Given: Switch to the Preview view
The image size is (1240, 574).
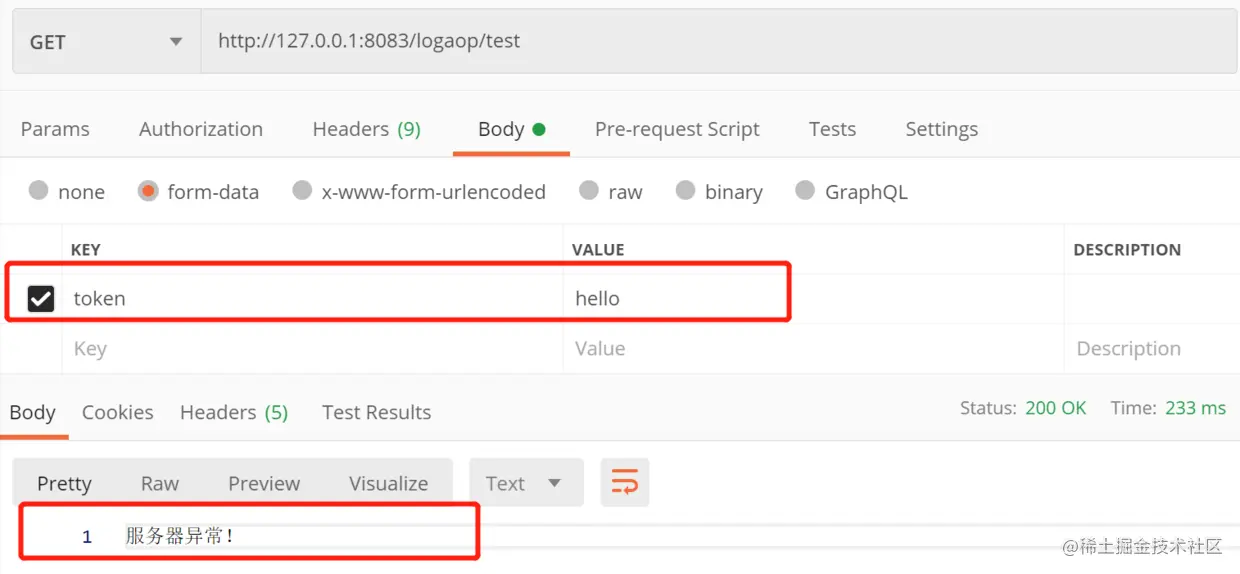Looking at the screenshot, I should (x=264, y=483).
